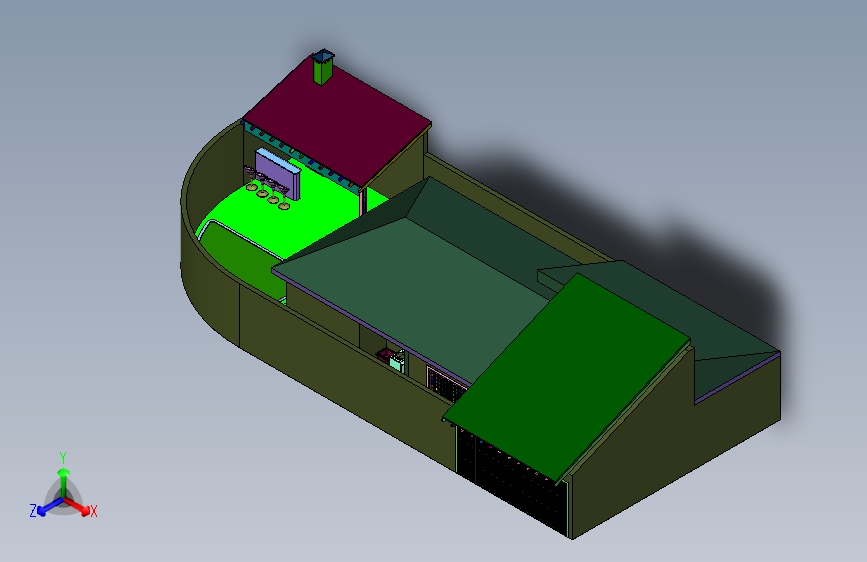This screenshot has width=867, height=562.
Task: Pick the pink door post of the small house
Action: pyautogui.click(x=362, y=202)
